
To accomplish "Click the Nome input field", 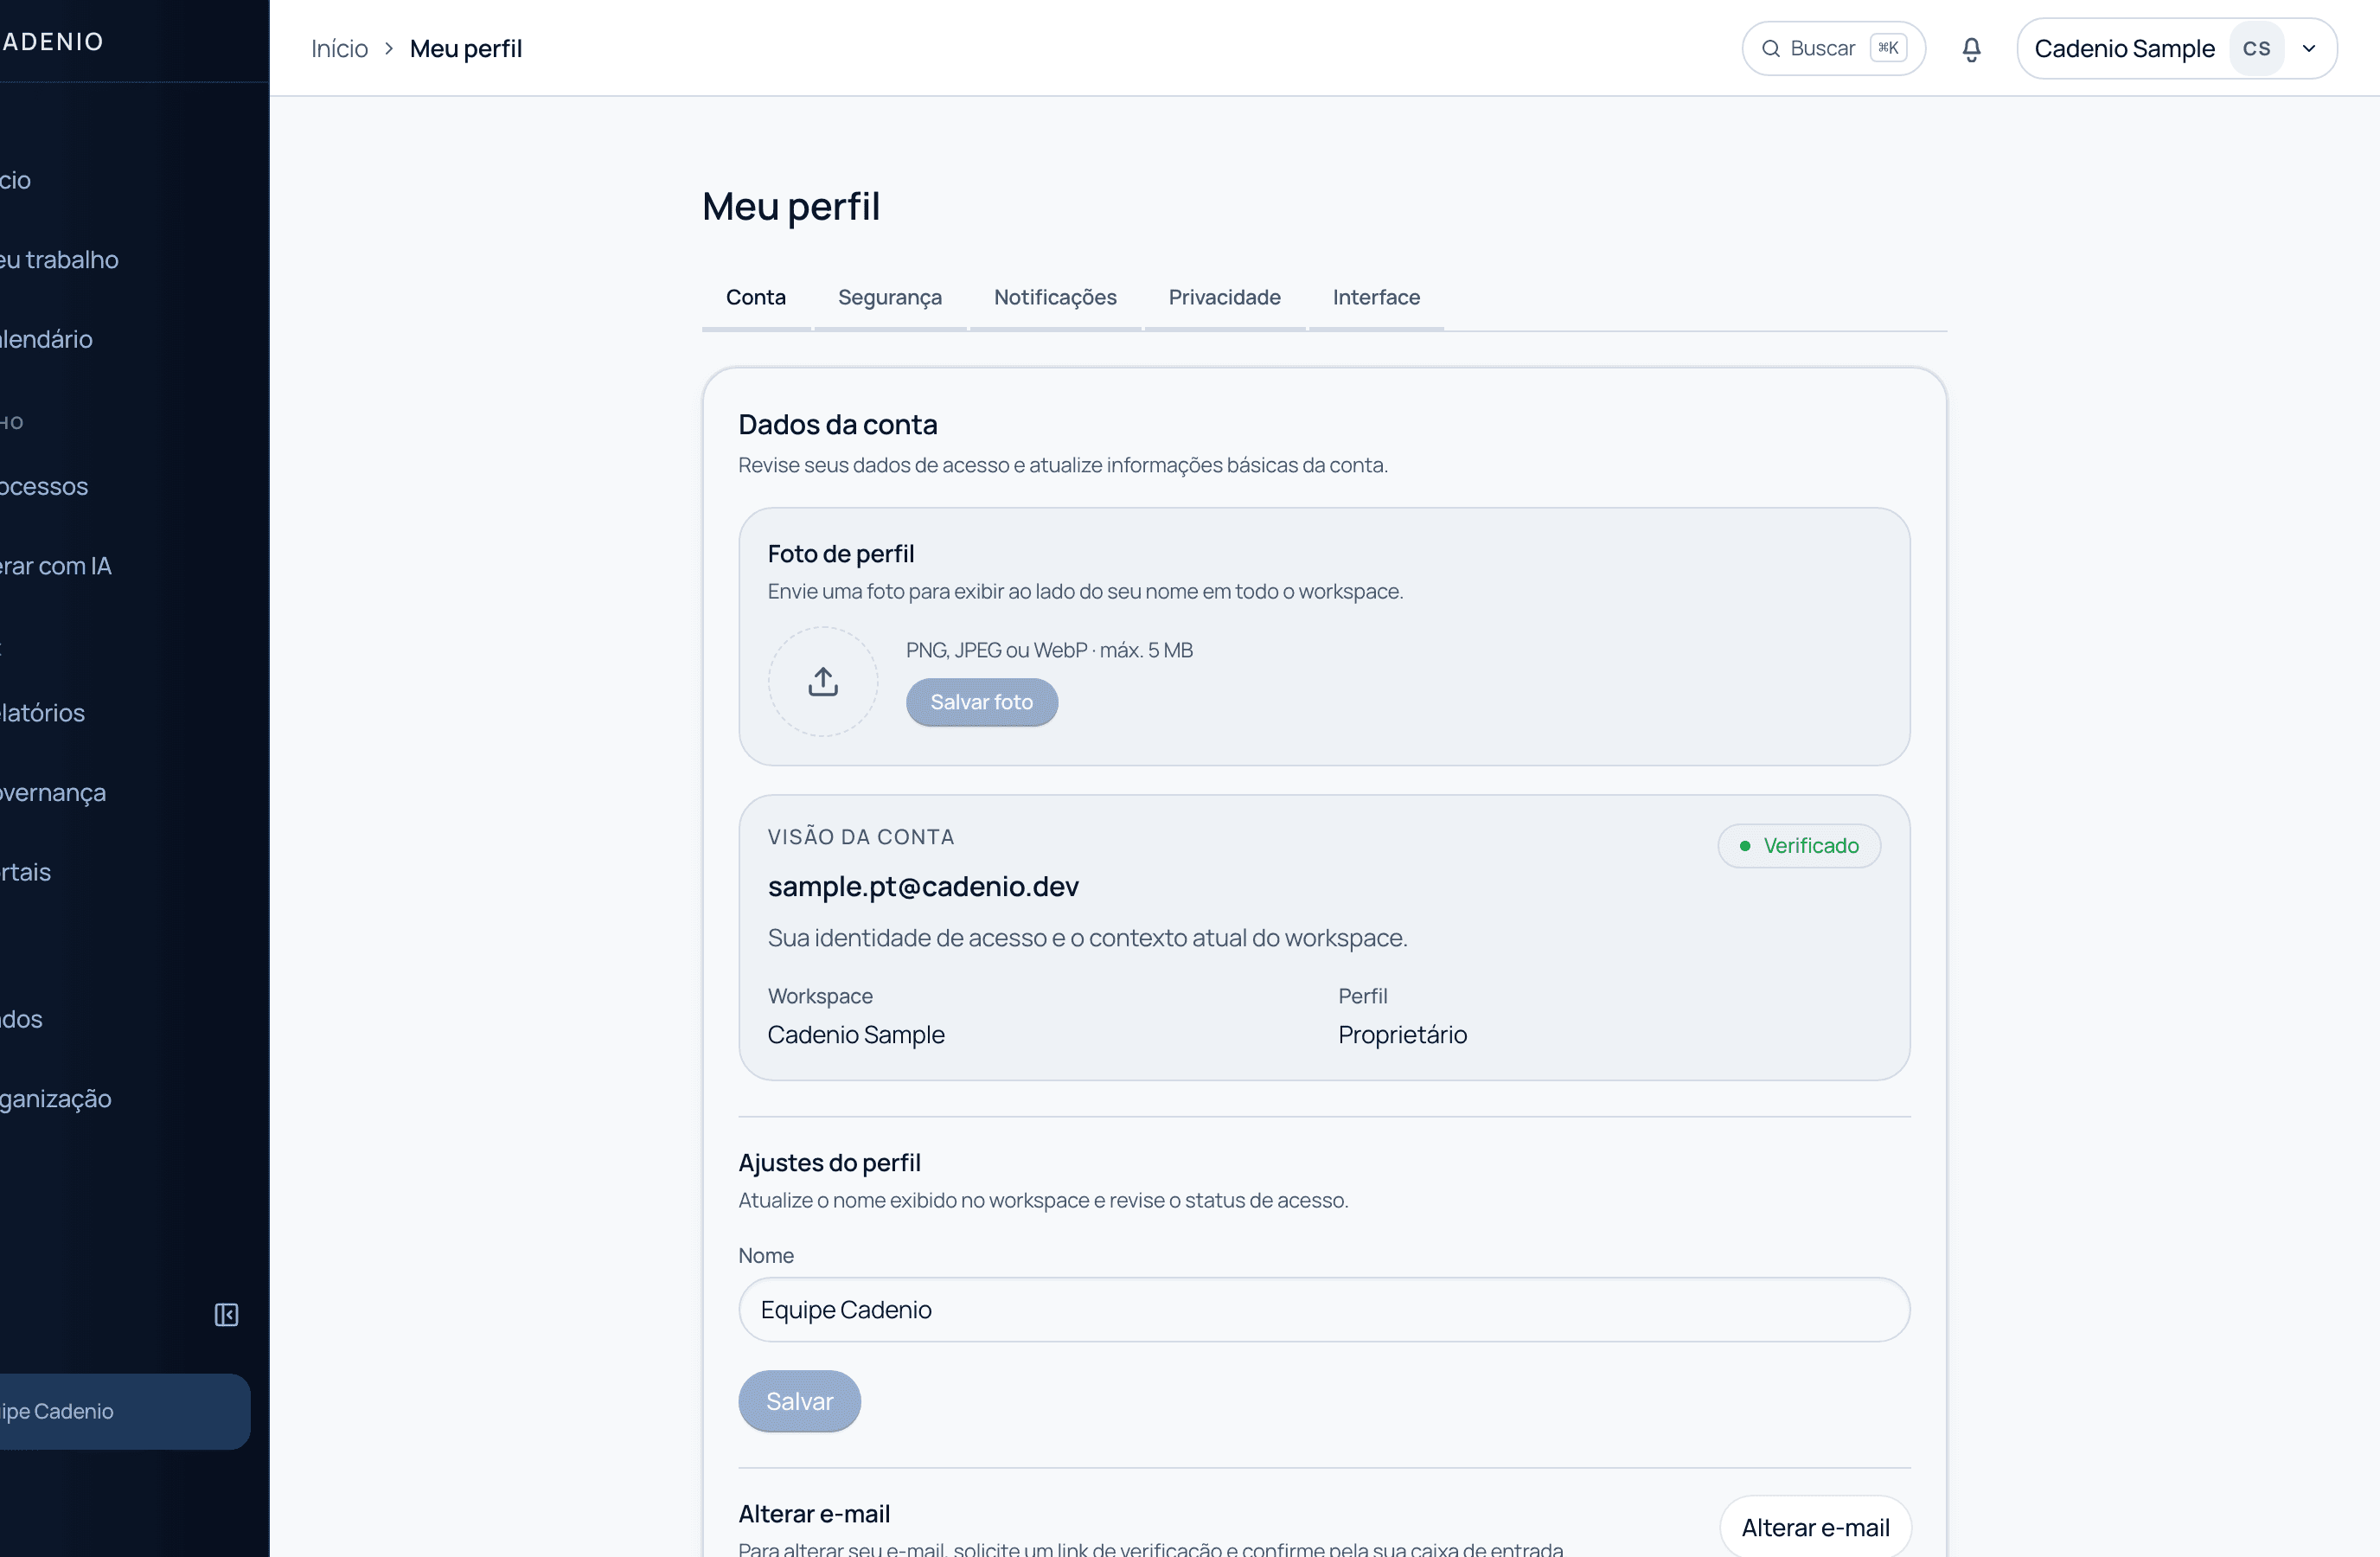I will [x=1324, y=1310].
